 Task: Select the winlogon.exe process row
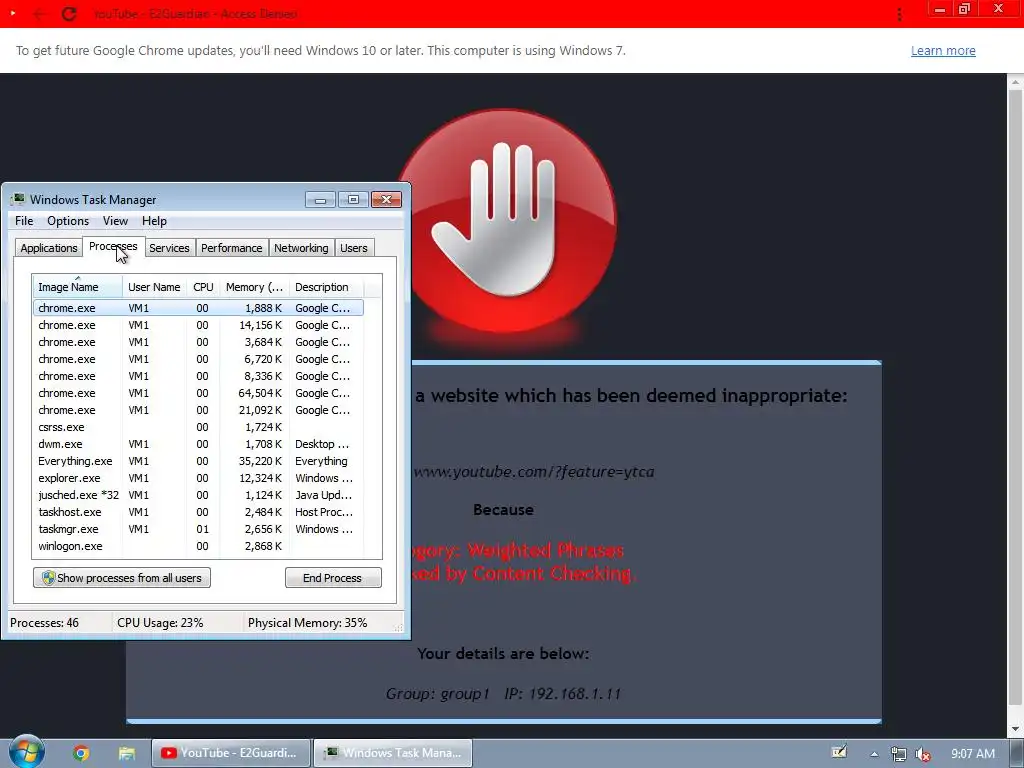pyautogui.click(x=198, y=546)
